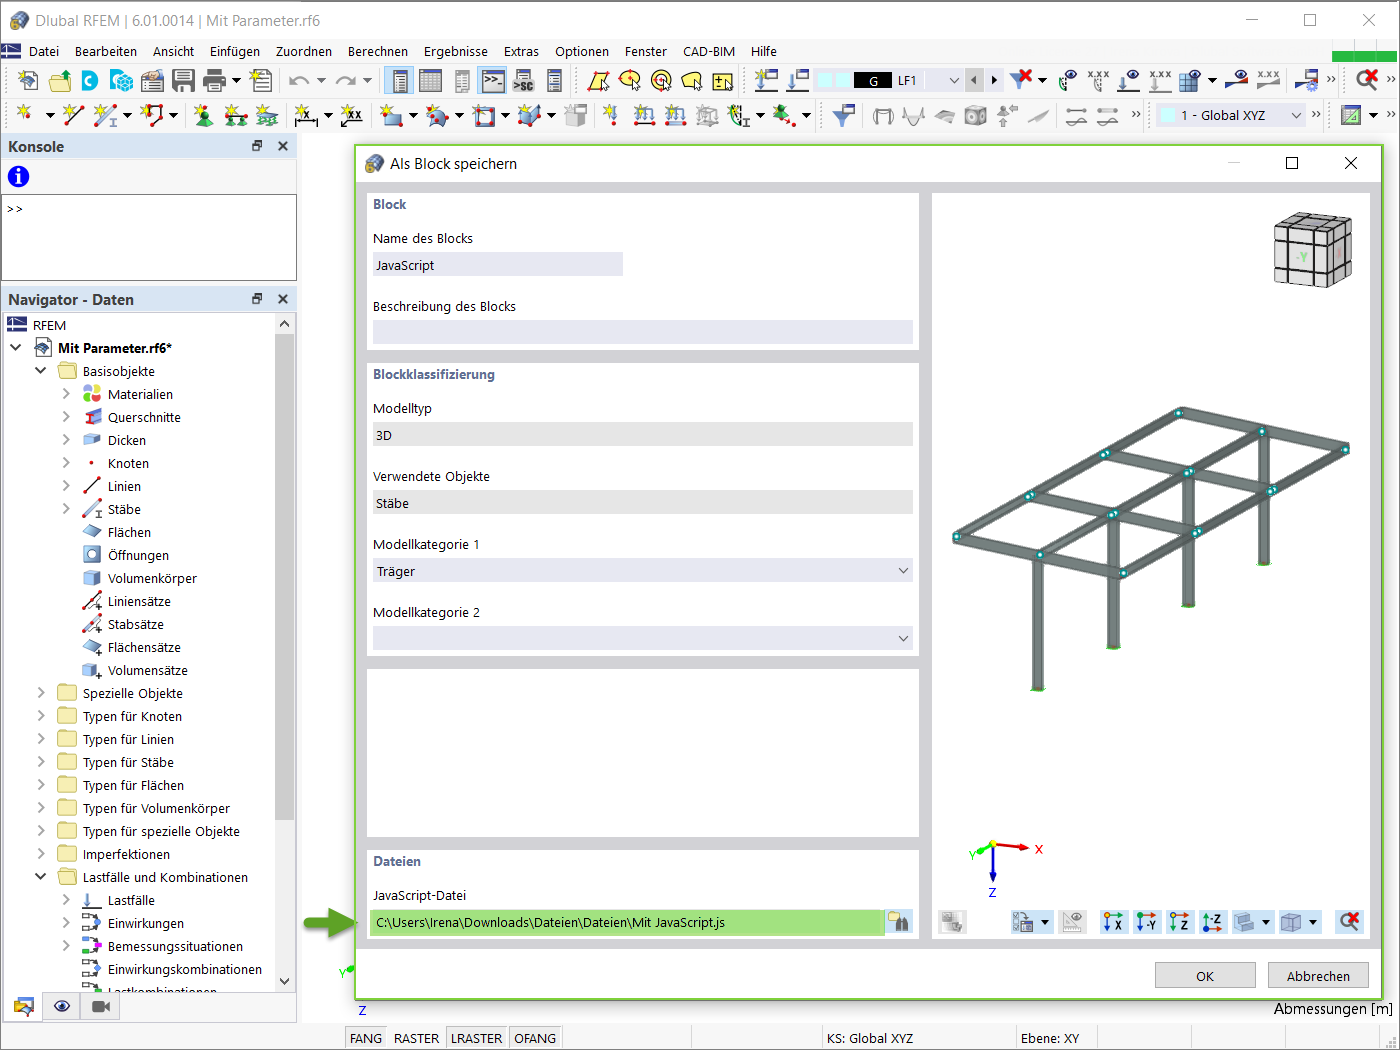This screenshot has width=1400, height=1050.
Task: Click the cyan swatch beside Global XYZ
Action: click(x=1168, y=116)
